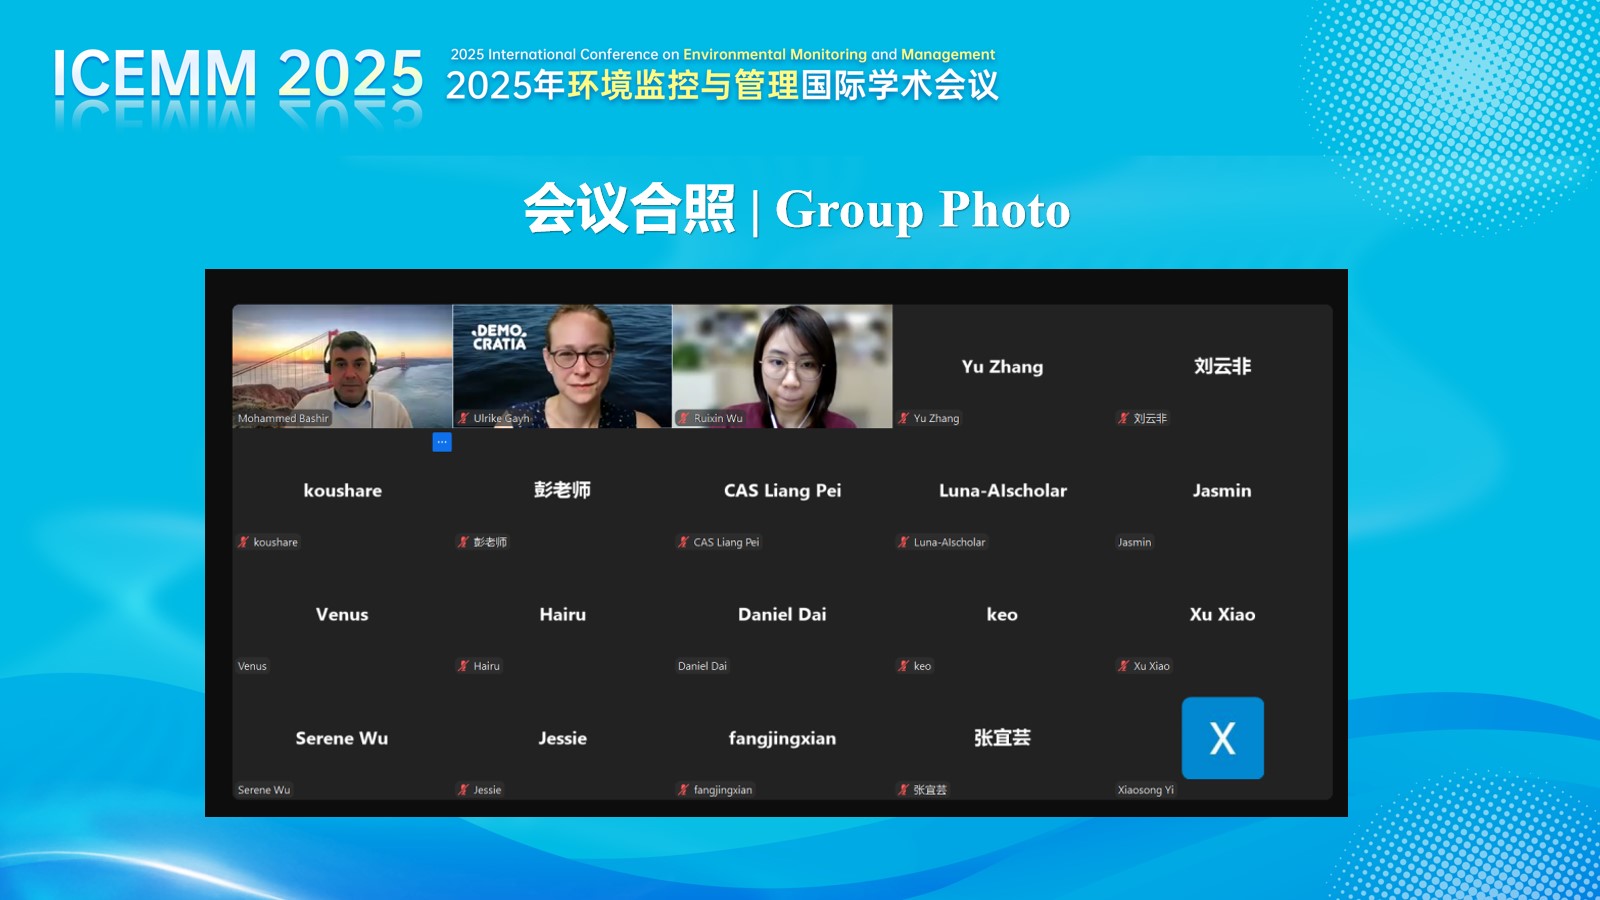
Task: Select Ulrike Gayh's video thumbnail
Action: click(562, 366)
